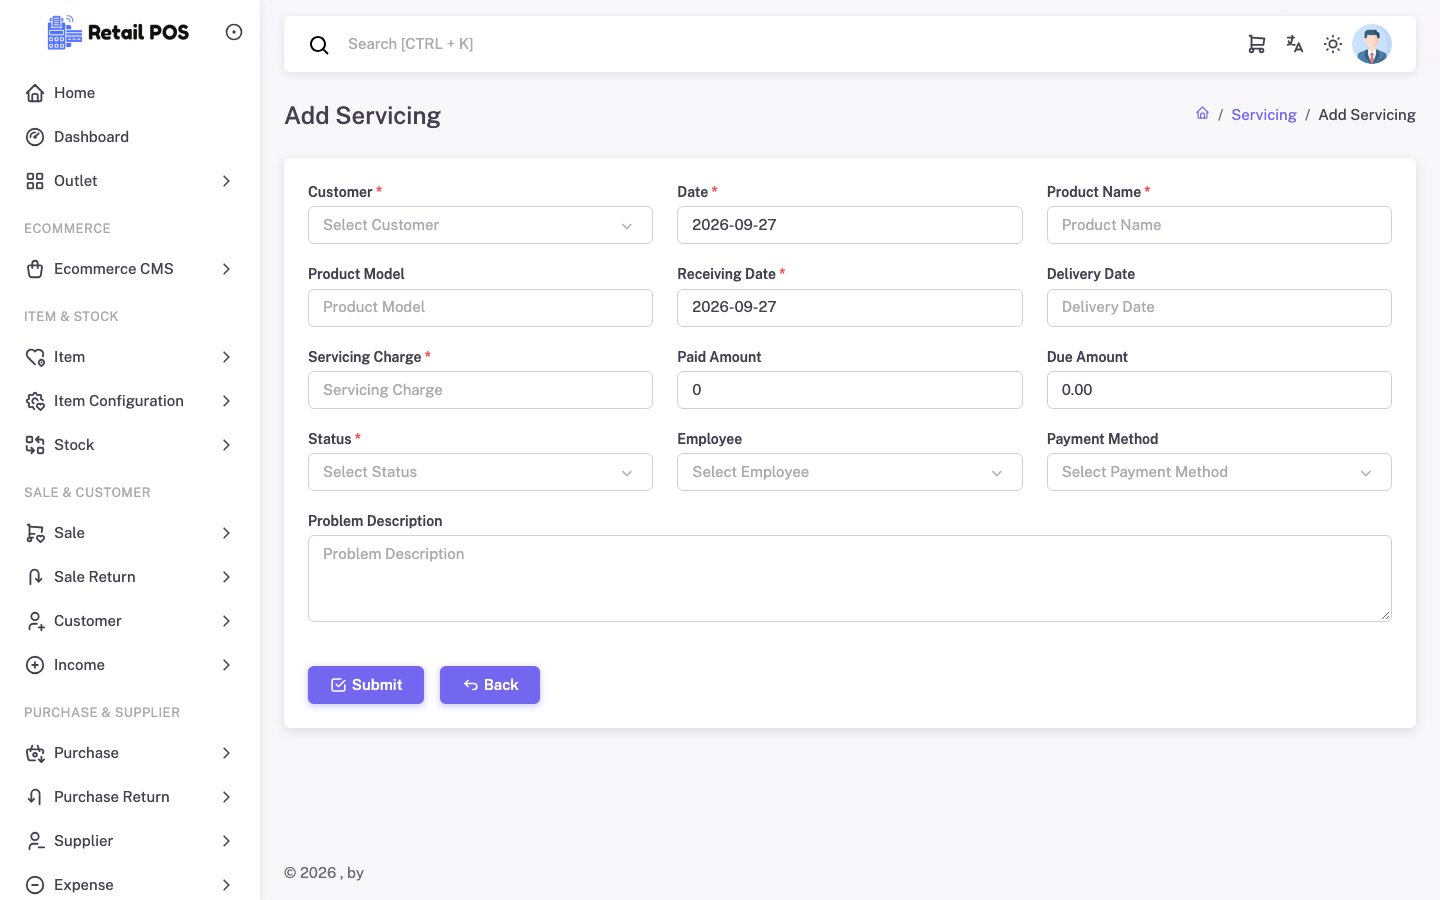
Task: Click the Purchase basket icon
Action: (35, 753)
